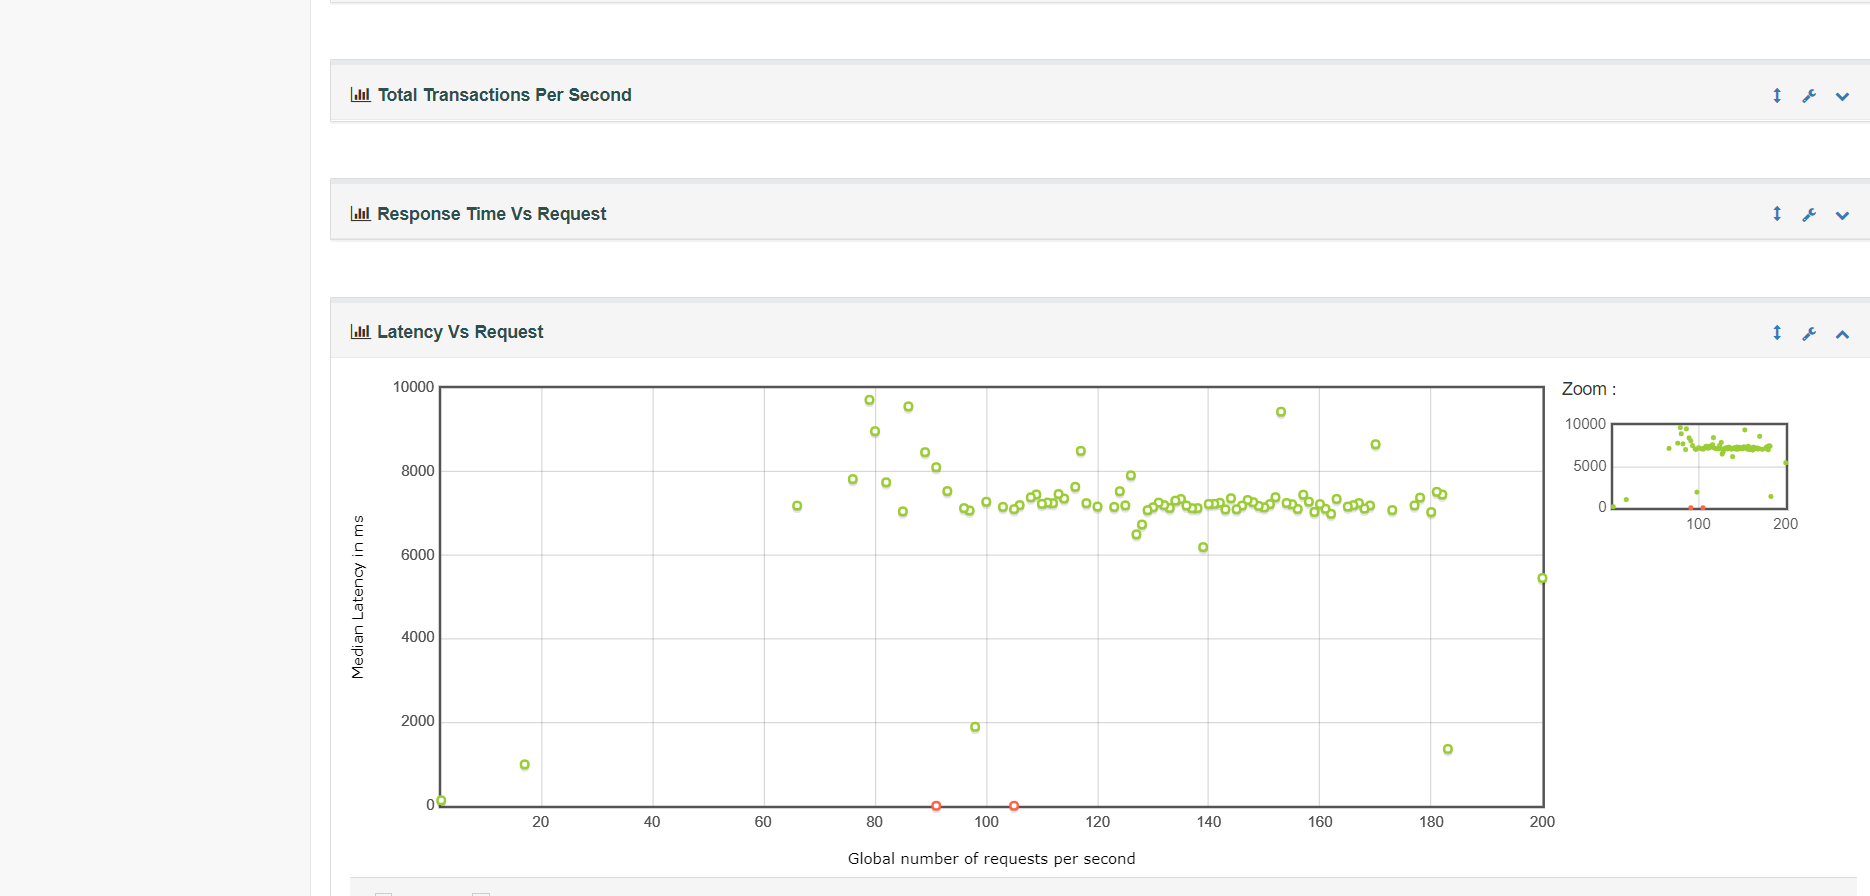Viewport: 1870px width, 896px height.
Task: Open wrench settings for Response Time Vs Request
Action: (1809, 215)
